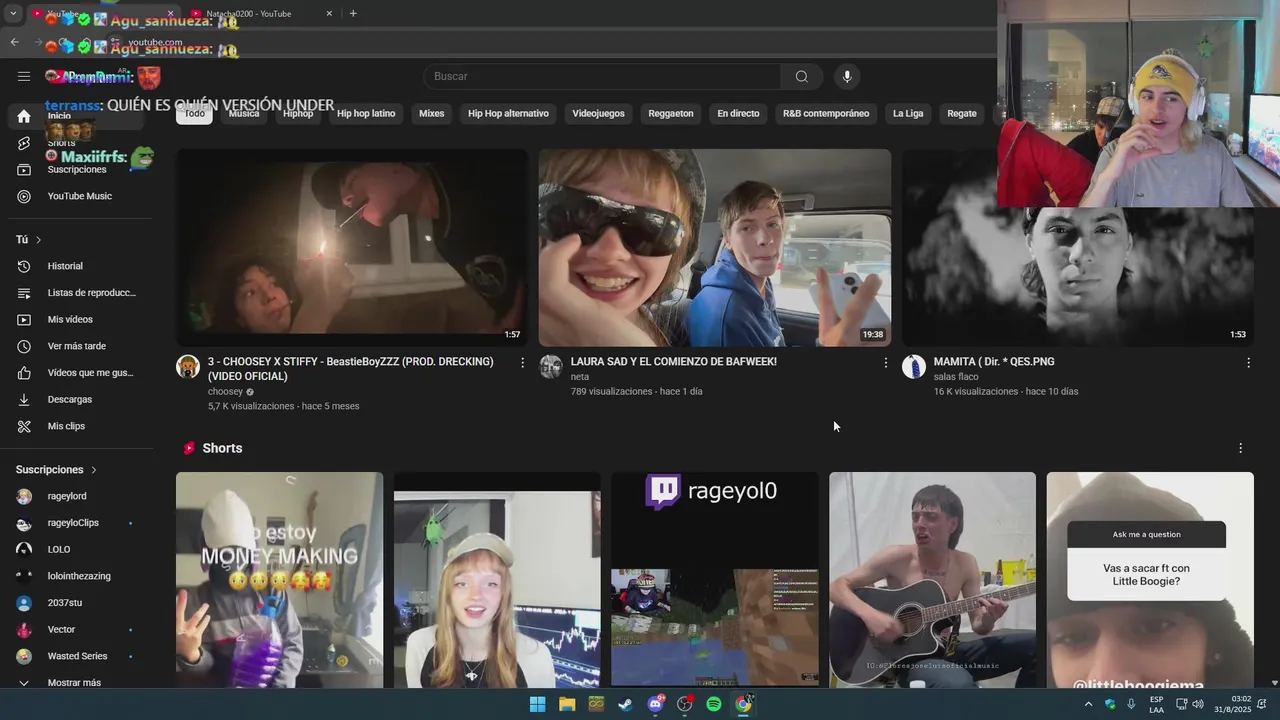Play the rageyol0 Minecraft short

click(715, 580)
